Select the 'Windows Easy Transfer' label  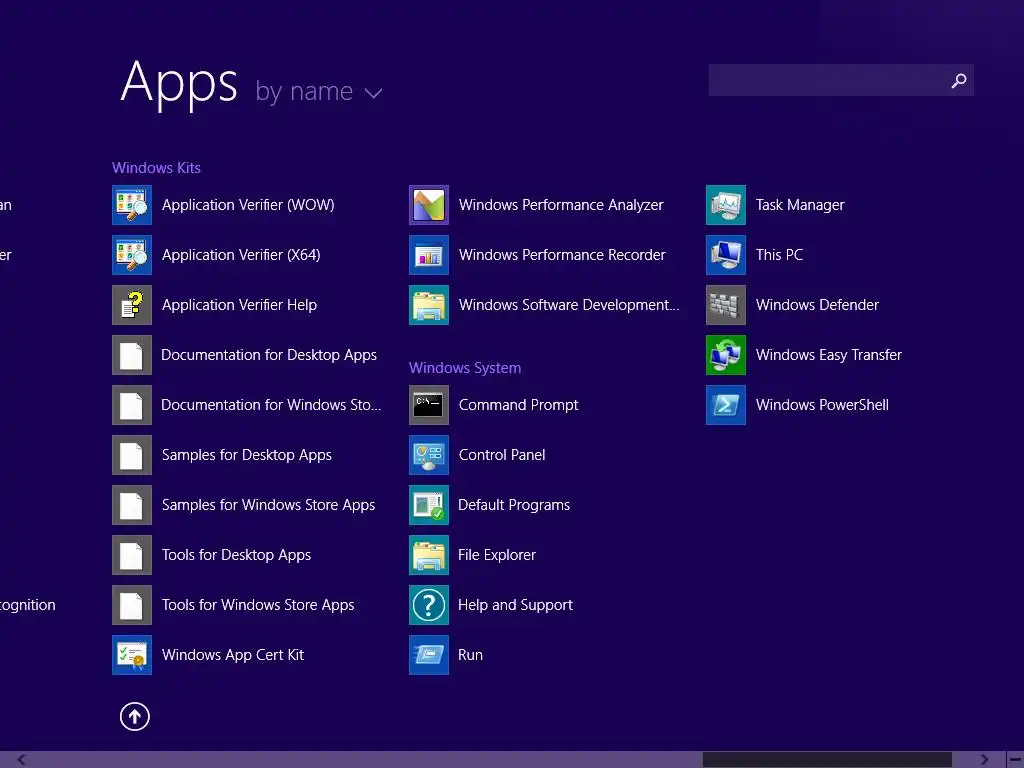[829, 355]
